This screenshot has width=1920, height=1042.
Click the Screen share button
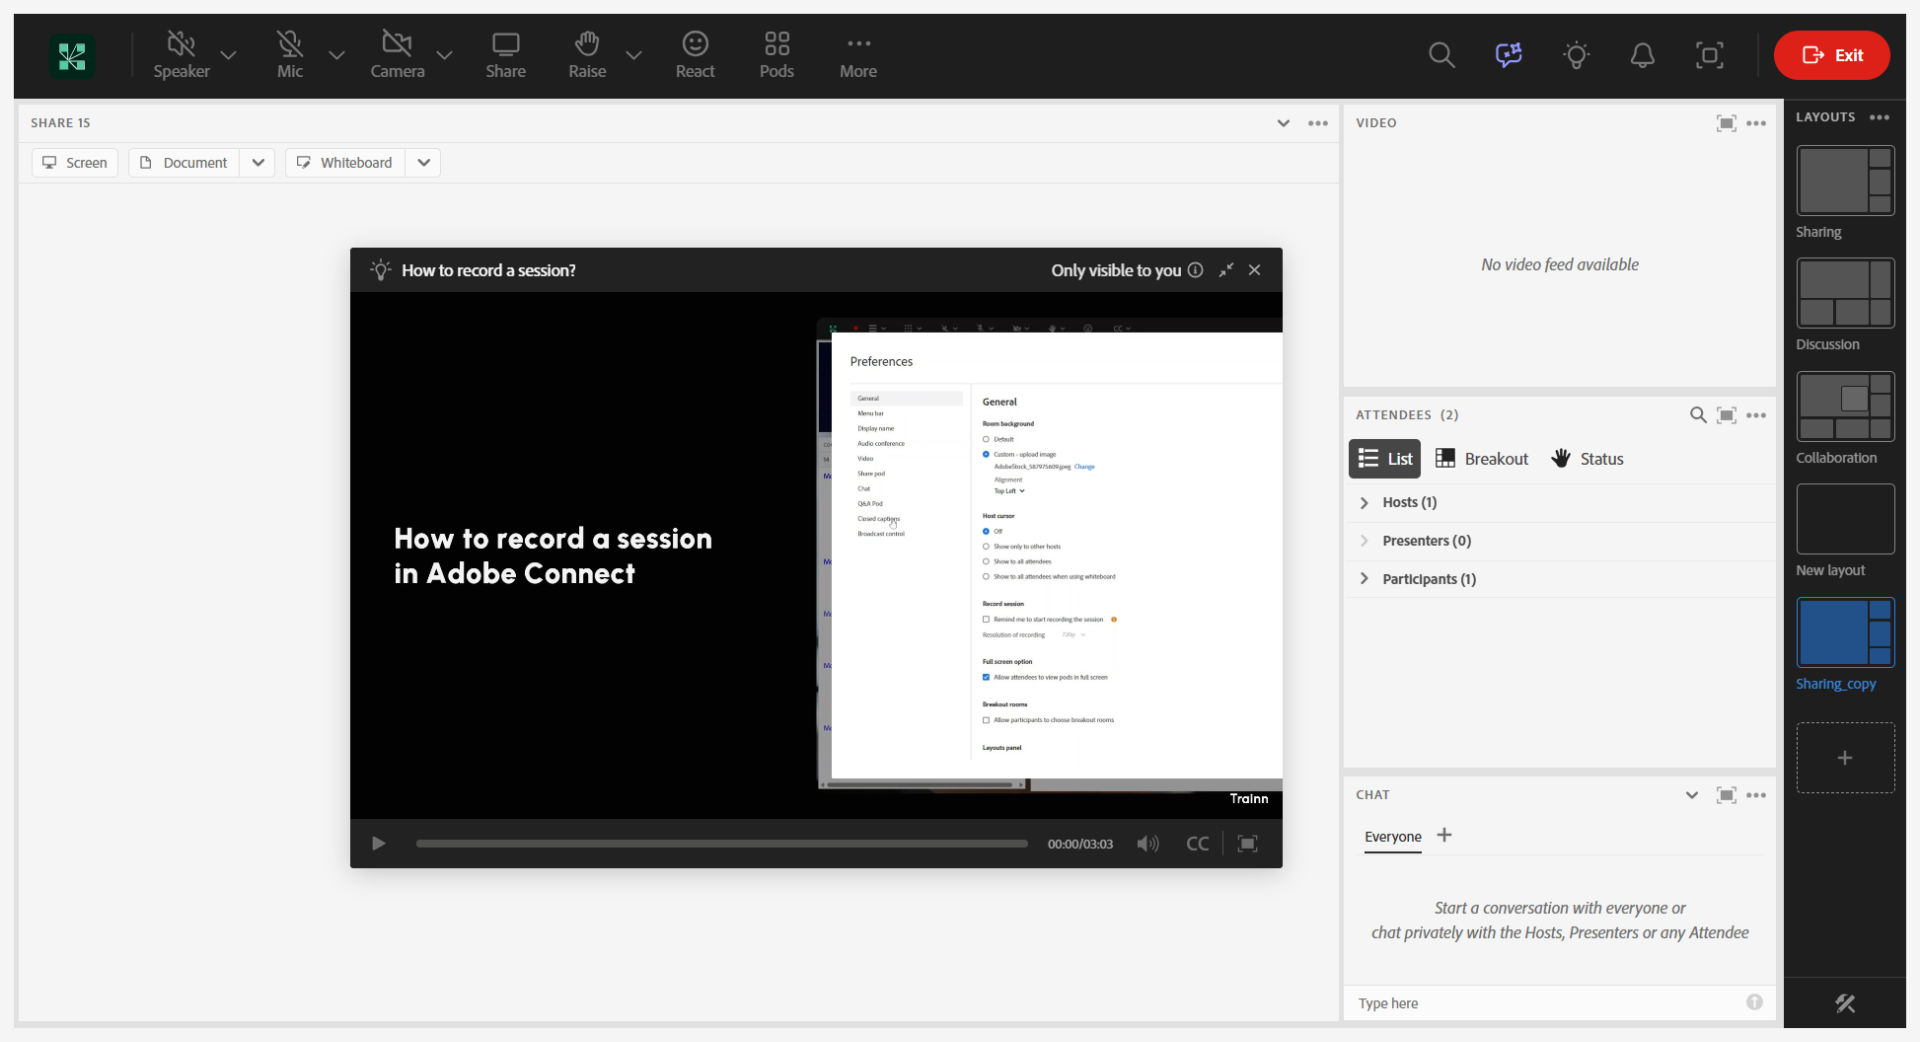click(x=75, y=162)
